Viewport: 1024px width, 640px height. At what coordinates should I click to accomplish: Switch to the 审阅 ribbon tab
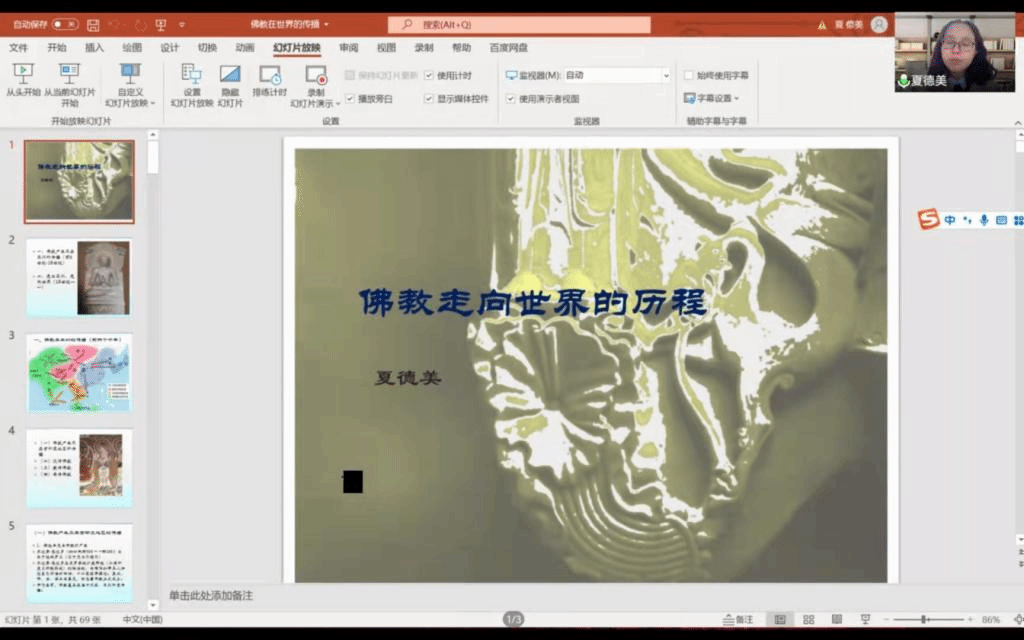(x=348, y=47)
